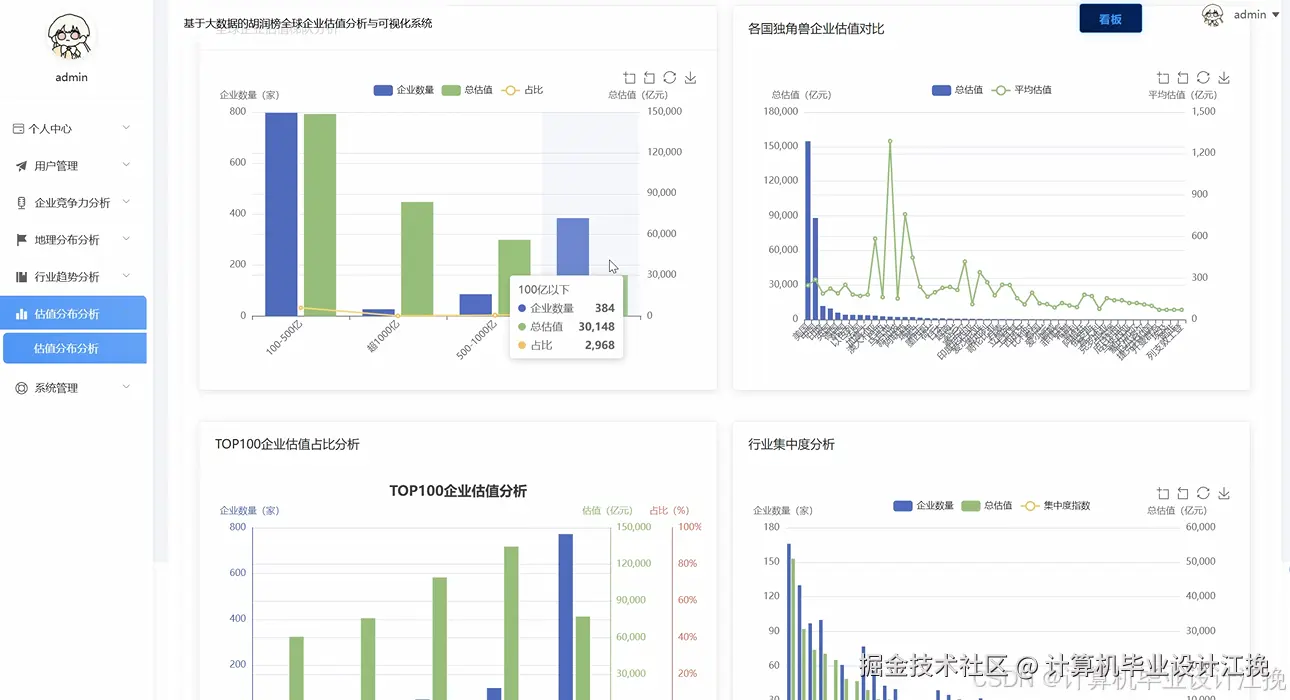Viewport: 1290px width, 700px height.
Task: Expand 个人中心 menu chevron
Action: pyautogui.click(x=126, y=127)
